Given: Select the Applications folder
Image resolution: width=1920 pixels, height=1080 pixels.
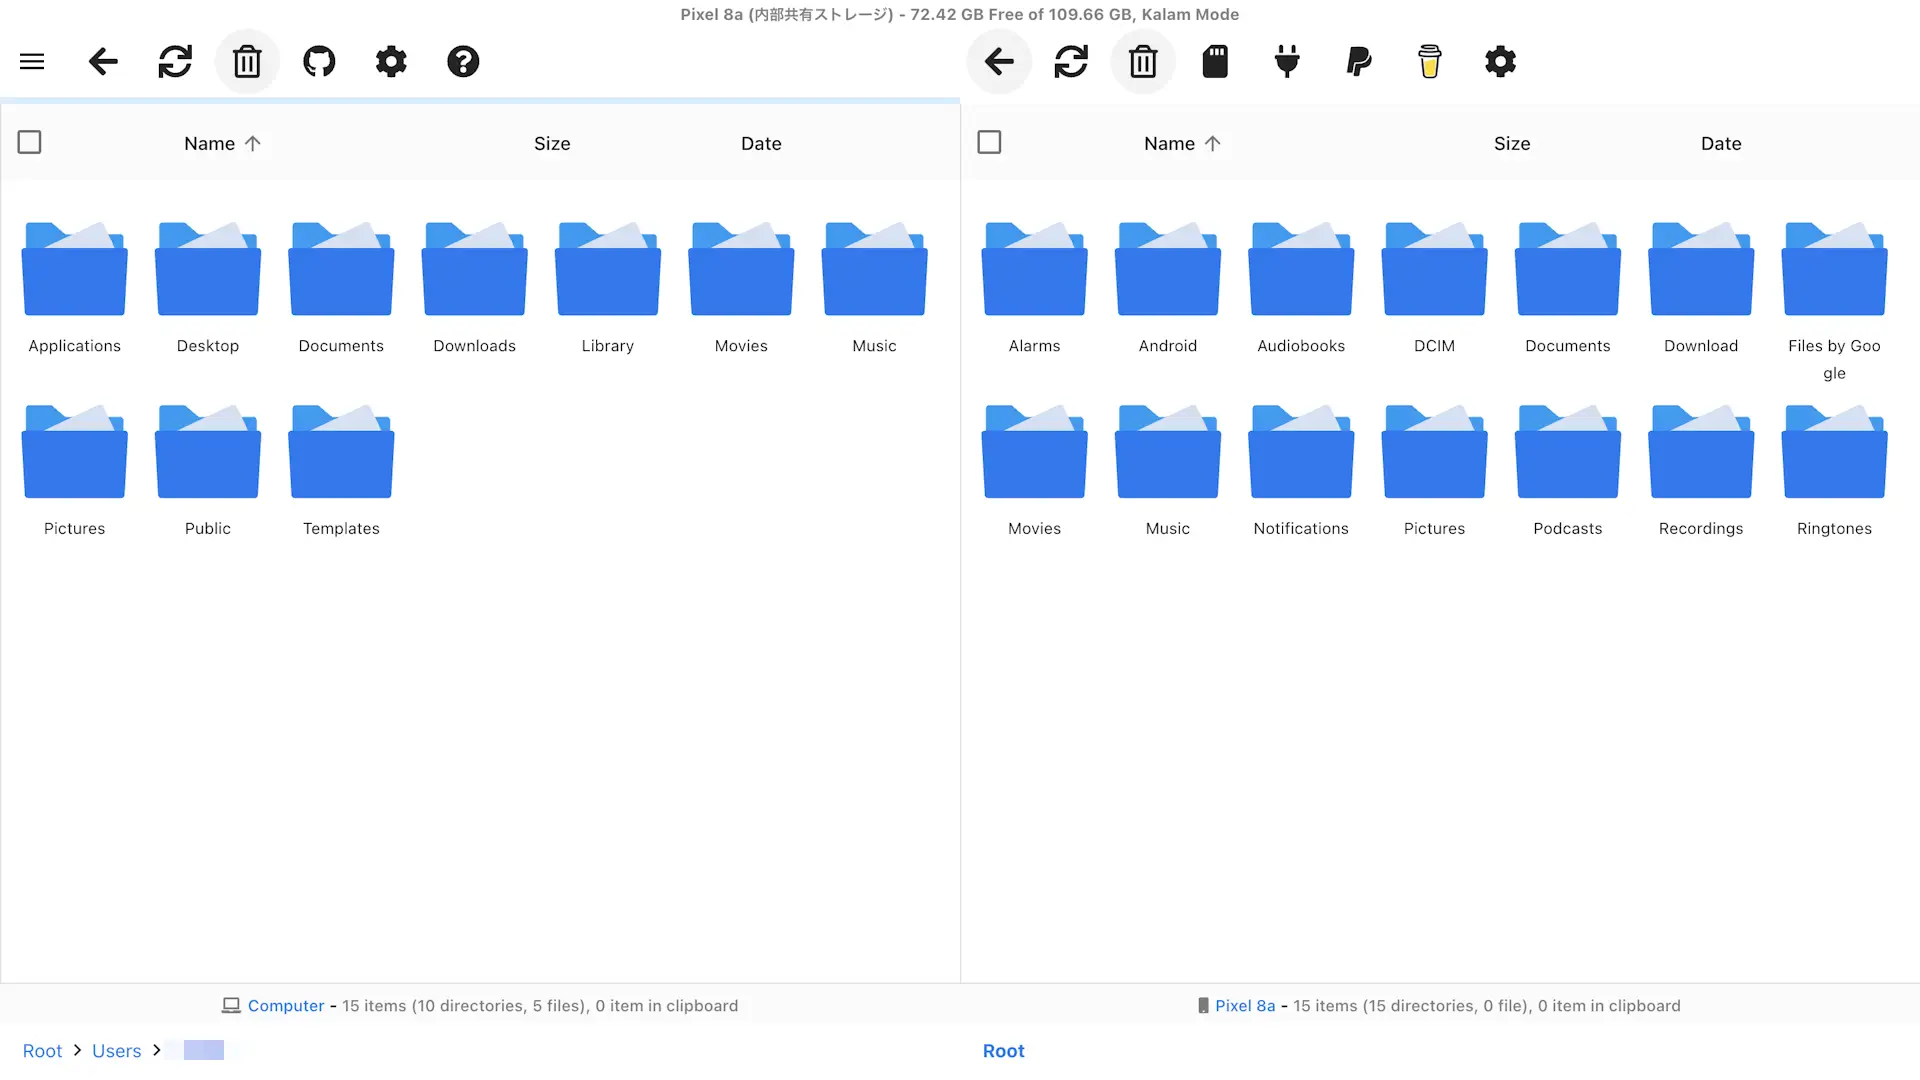Looking at the screenshot, I should 75,288.
